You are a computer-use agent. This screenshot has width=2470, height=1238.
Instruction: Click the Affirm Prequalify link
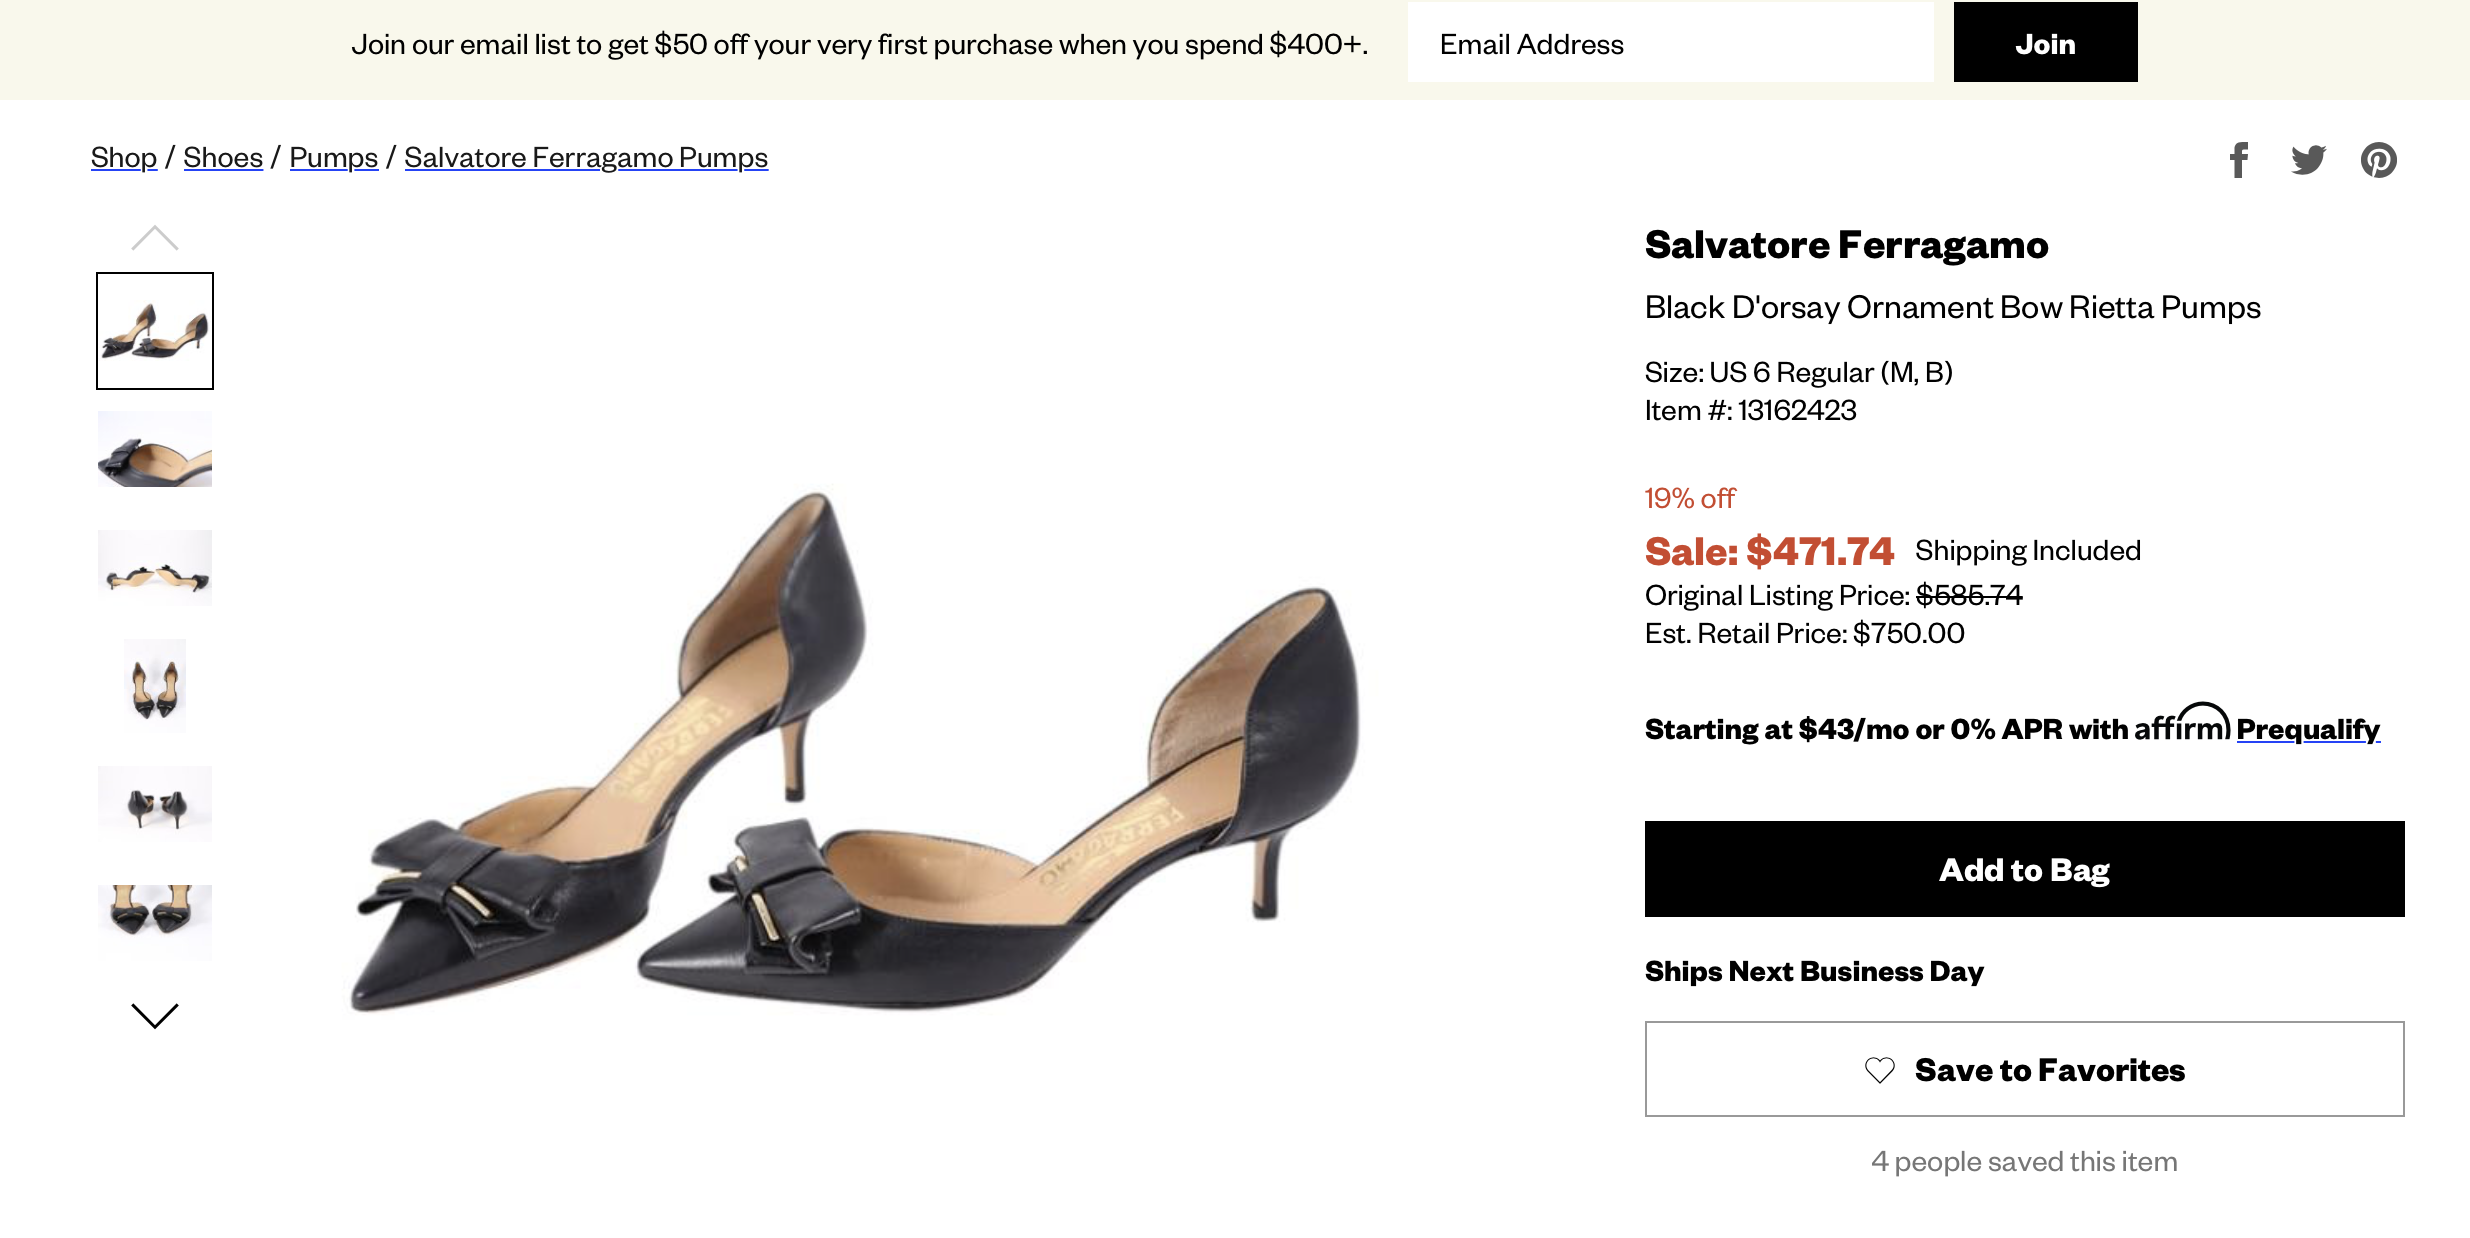[2308, 730]
